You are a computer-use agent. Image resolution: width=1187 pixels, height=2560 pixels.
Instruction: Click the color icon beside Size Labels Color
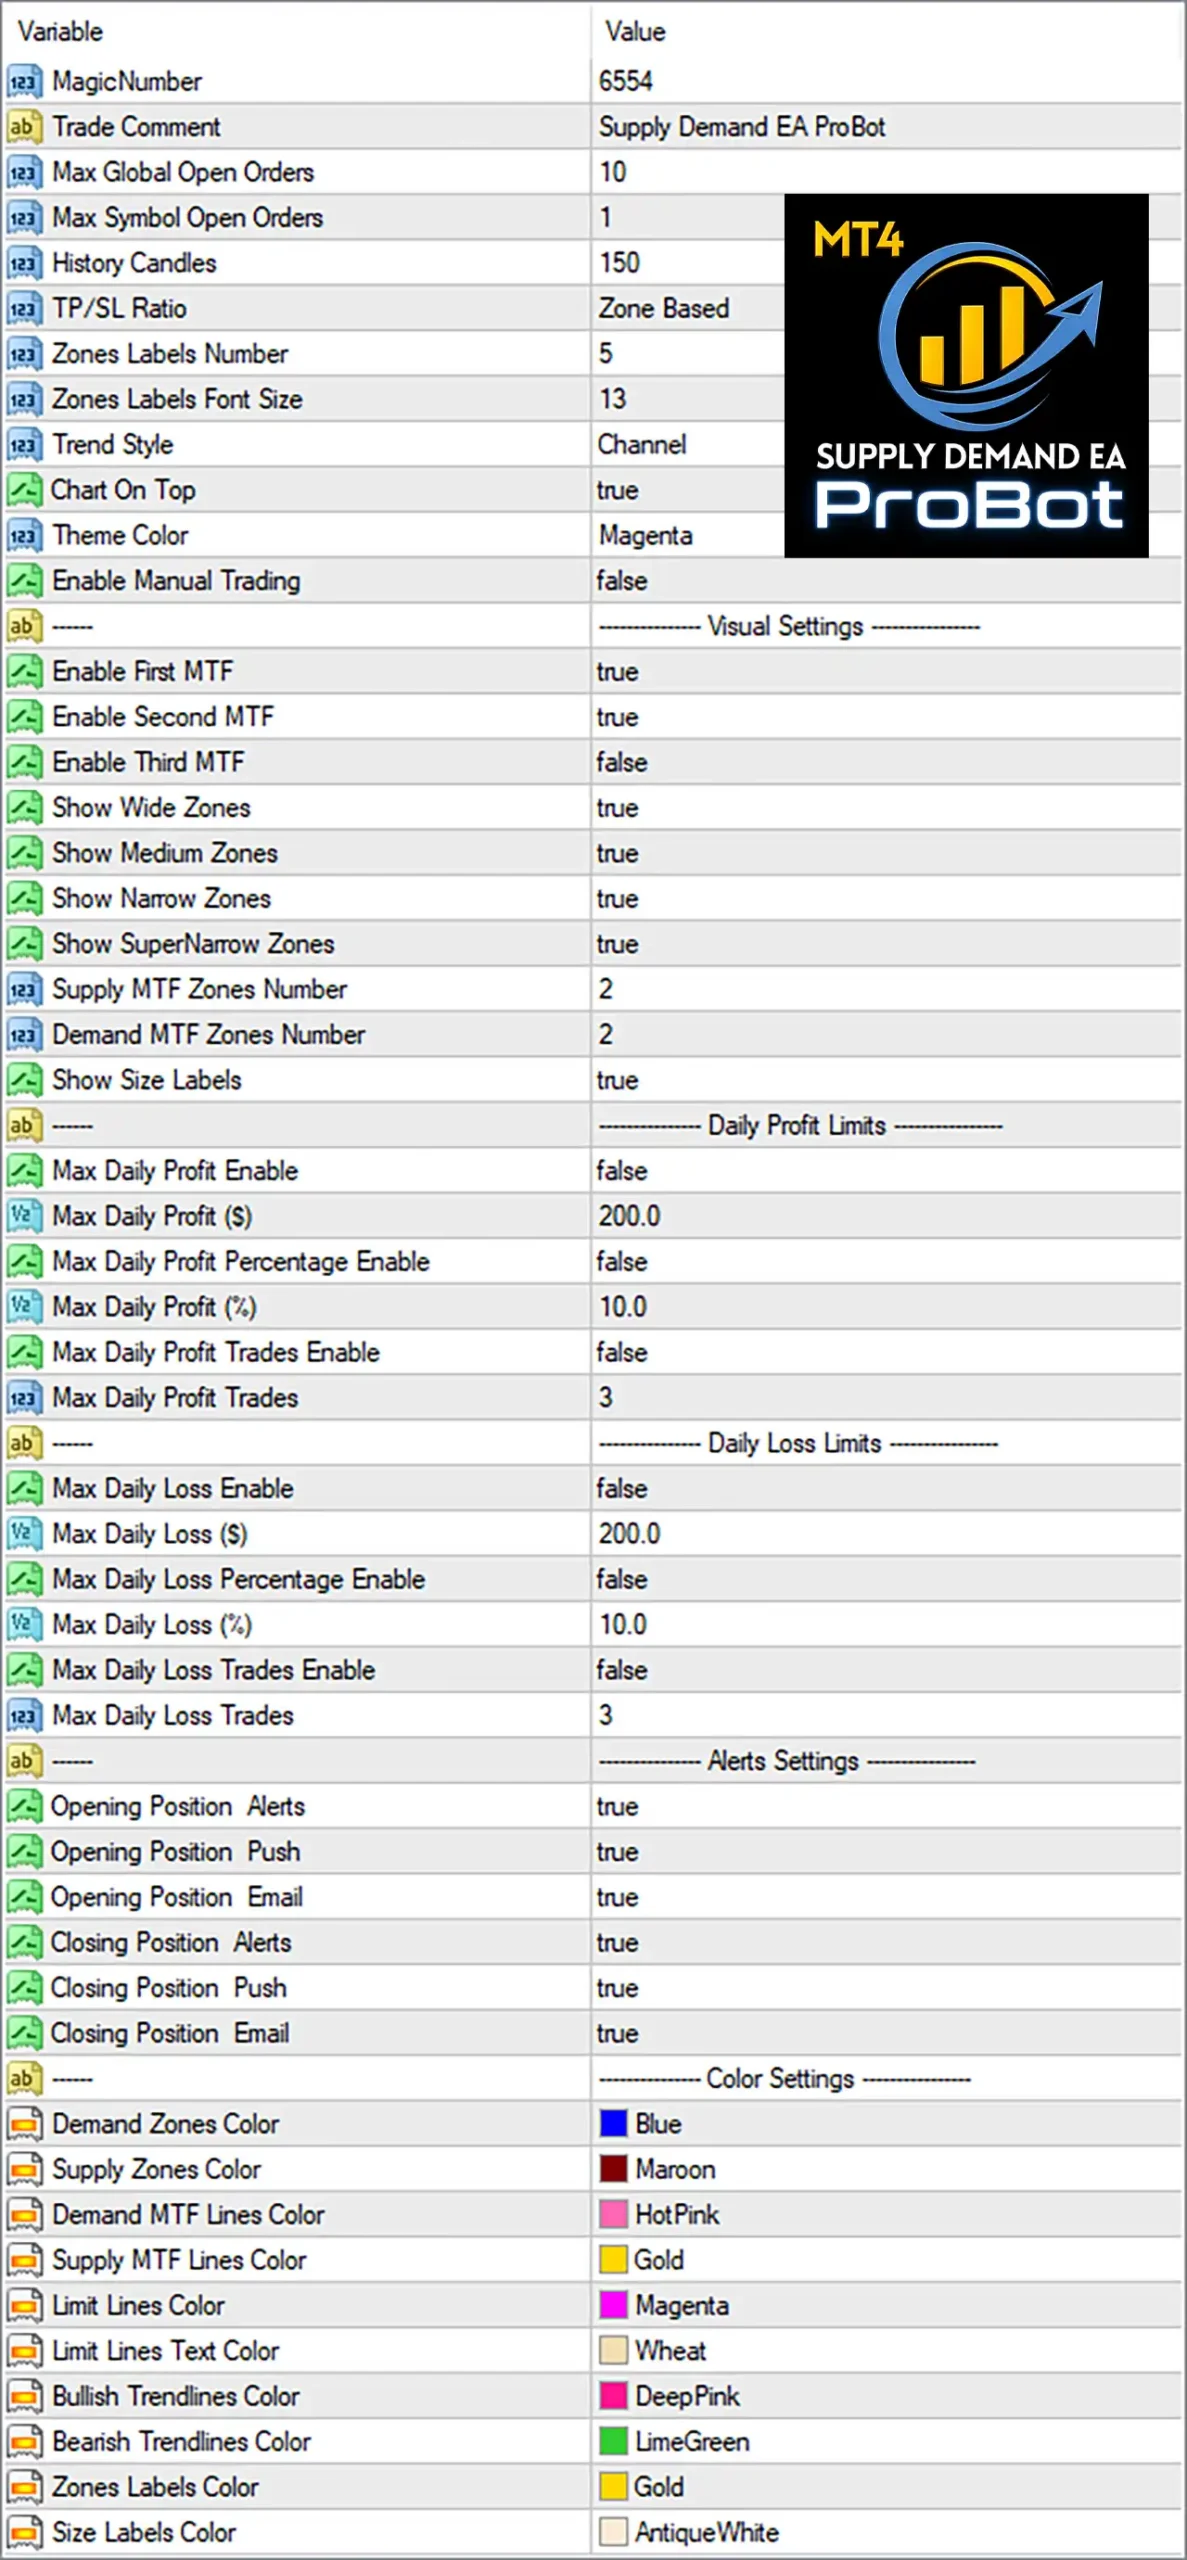click(24, 2533)
